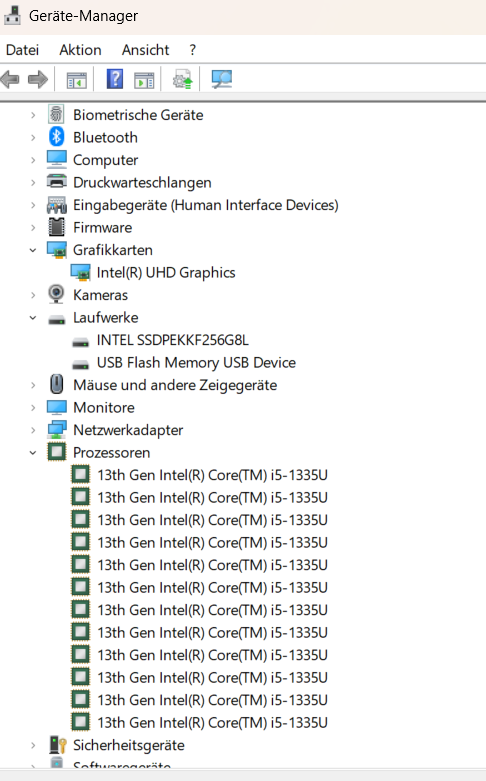This screenshot has width=486, height=781.
Task: Click the blue question mark Help icon
Action: click(115, 79)
